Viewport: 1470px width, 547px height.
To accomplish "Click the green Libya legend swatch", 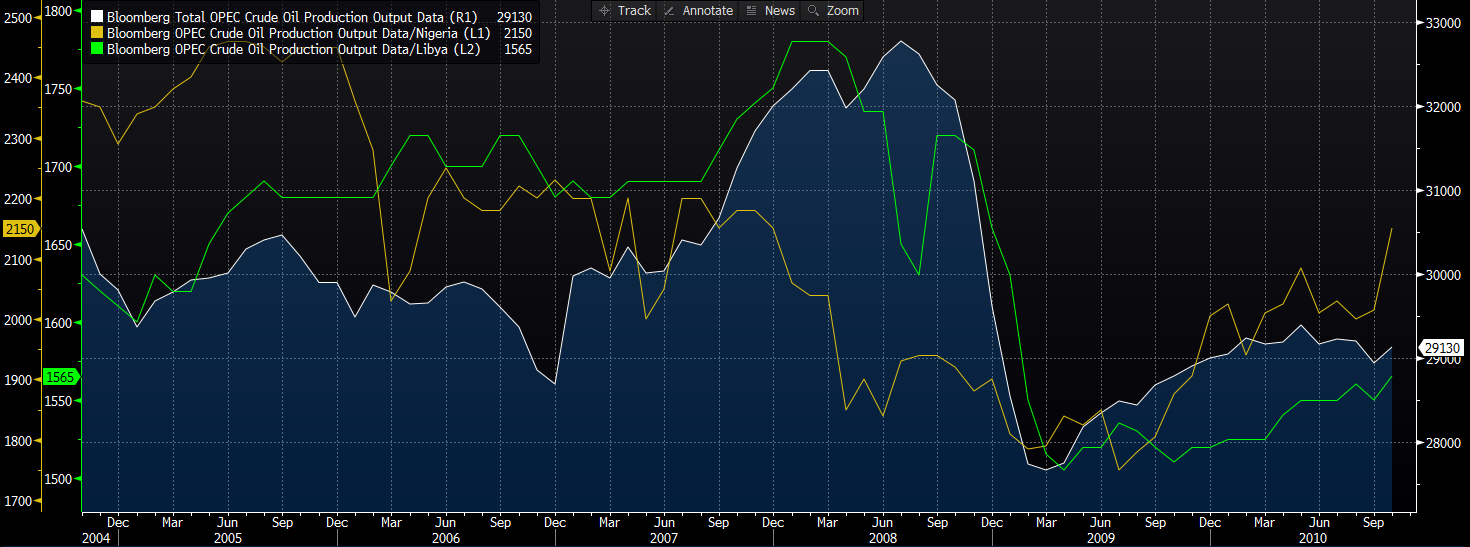I will click(x=97, y=49).
